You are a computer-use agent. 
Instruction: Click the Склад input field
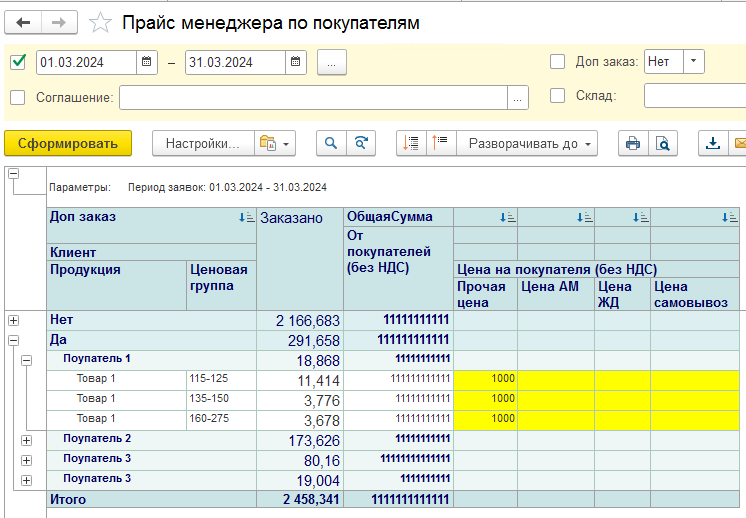pos(695,96)
